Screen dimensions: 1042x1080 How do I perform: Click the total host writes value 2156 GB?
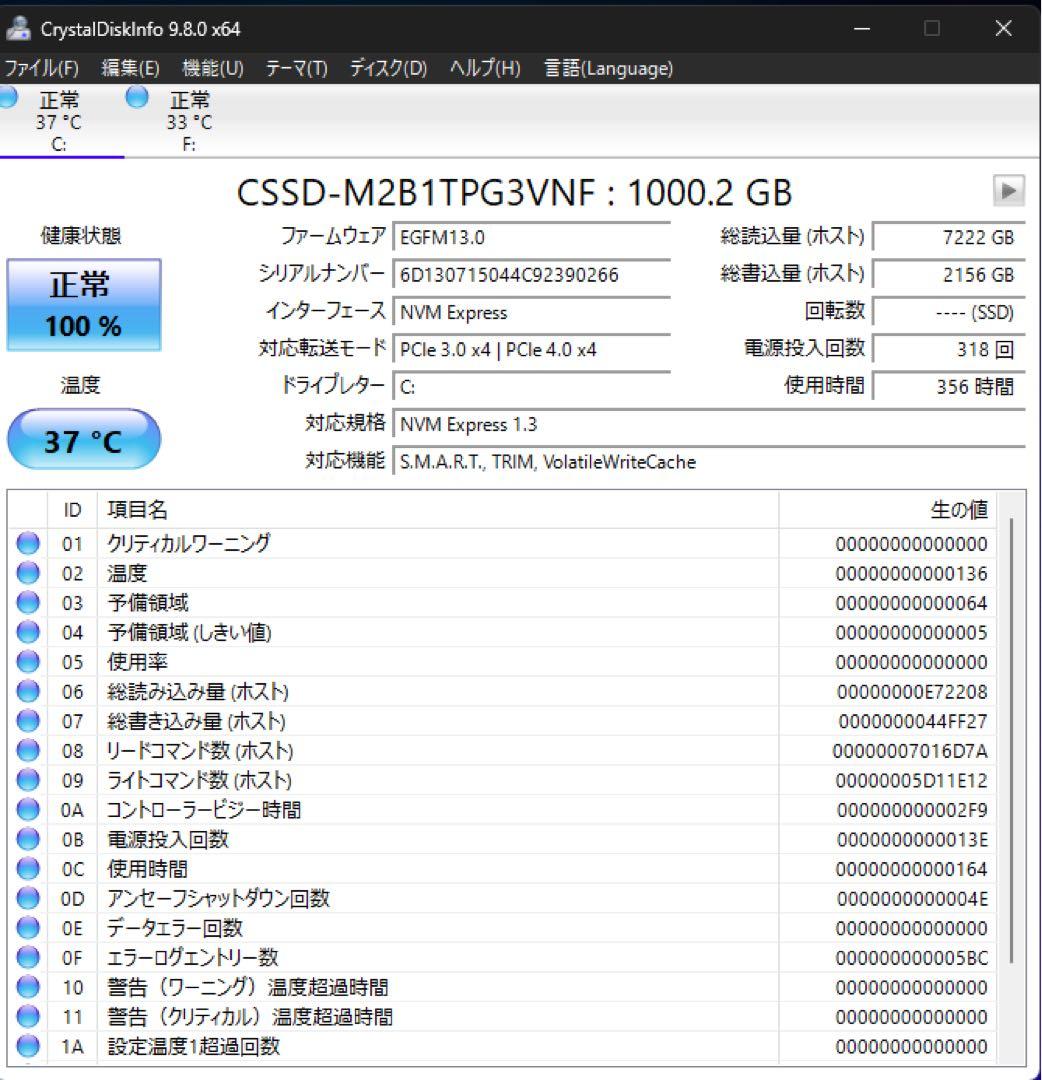click(949, 275)
